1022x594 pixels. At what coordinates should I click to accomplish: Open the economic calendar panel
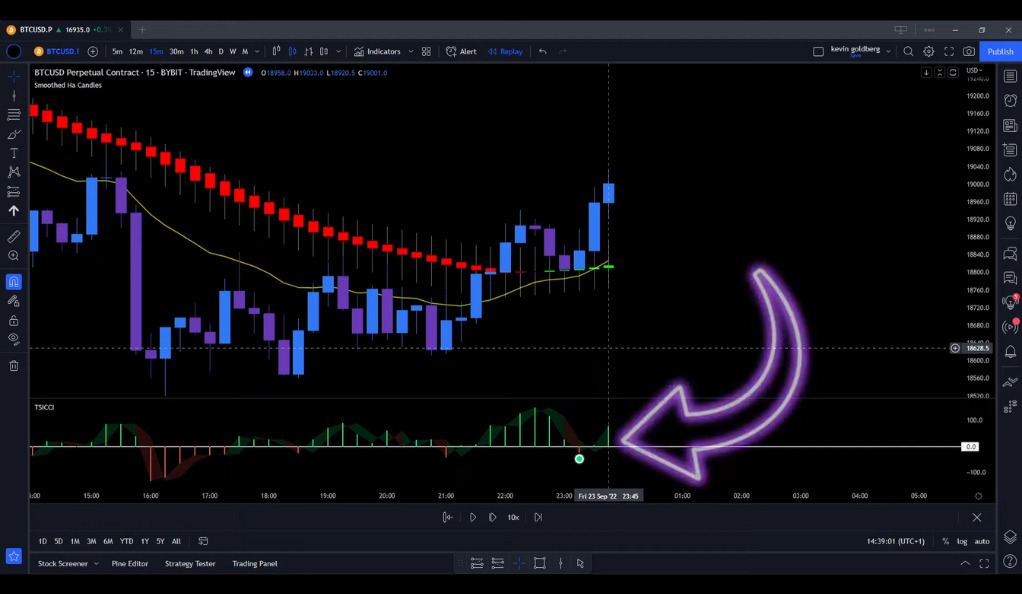1010,199
